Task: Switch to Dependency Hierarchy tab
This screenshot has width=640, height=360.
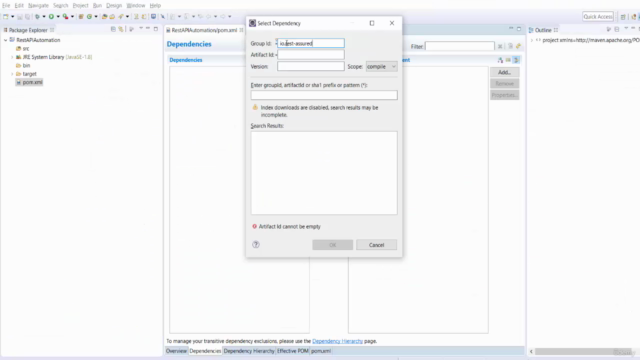Action: click(x=249, y=351)
